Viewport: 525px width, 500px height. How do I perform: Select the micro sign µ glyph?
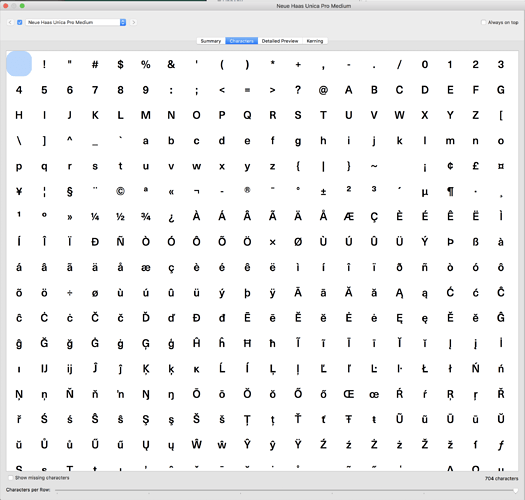pyautogui.click(x=425, y=192)
